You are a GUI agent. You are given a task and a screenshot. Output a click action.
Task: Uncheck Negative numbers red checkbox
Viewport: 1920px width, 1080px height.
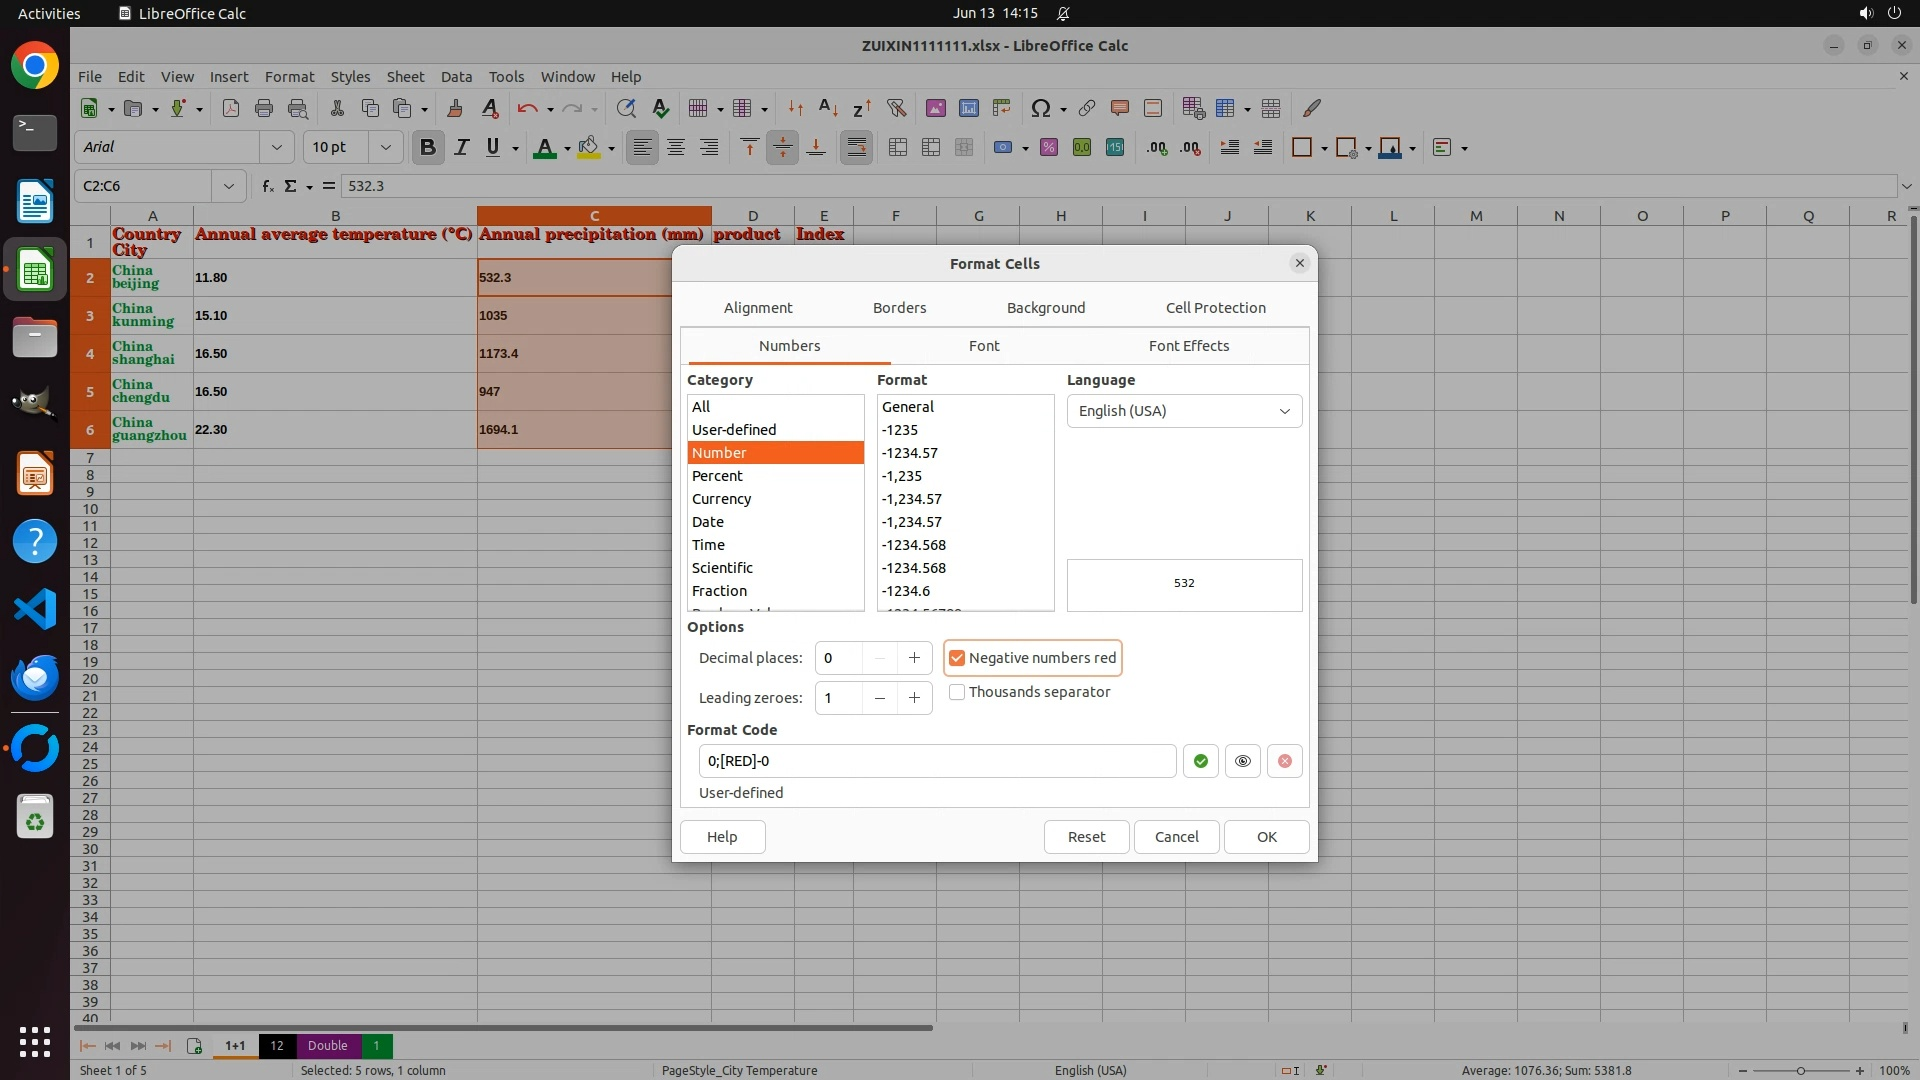(957, 658)
